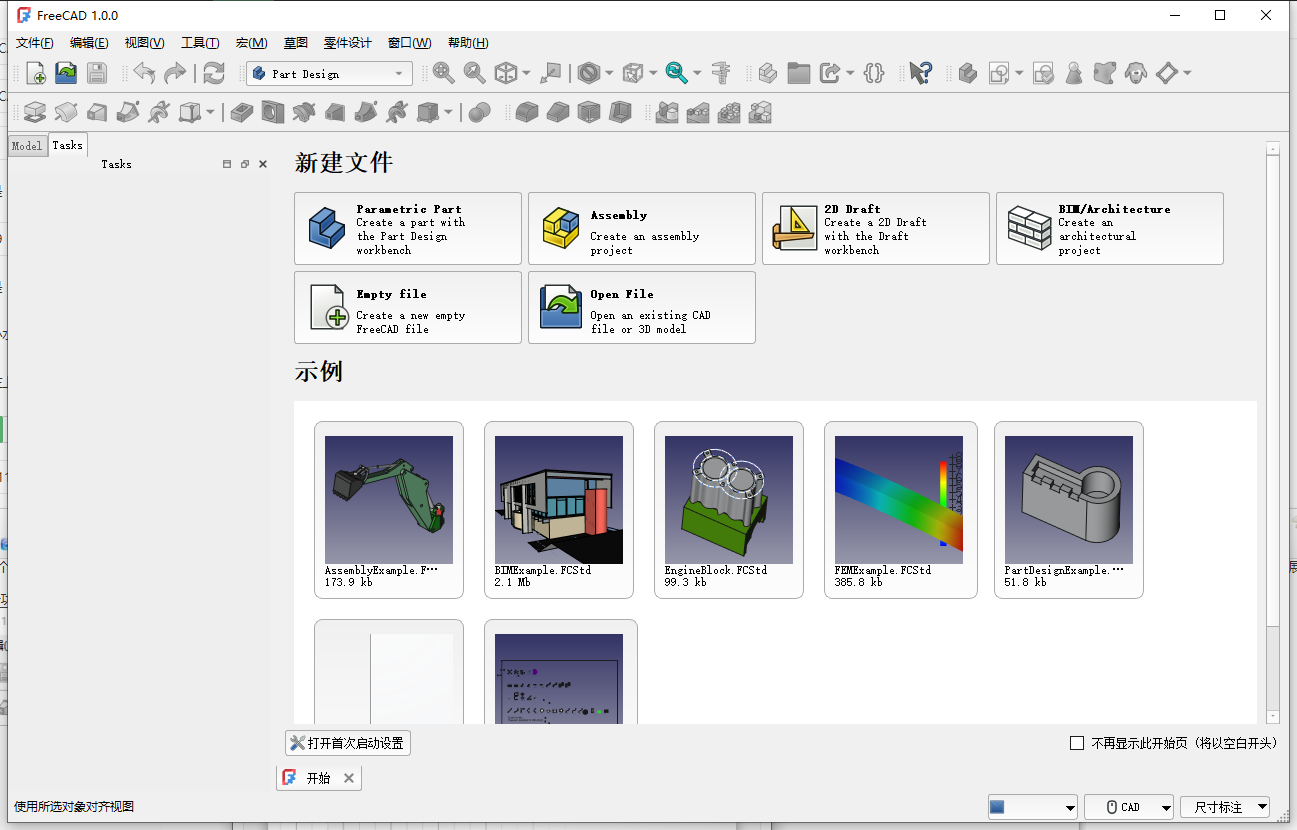Close the Tasks panel with its X

(263, 164)
